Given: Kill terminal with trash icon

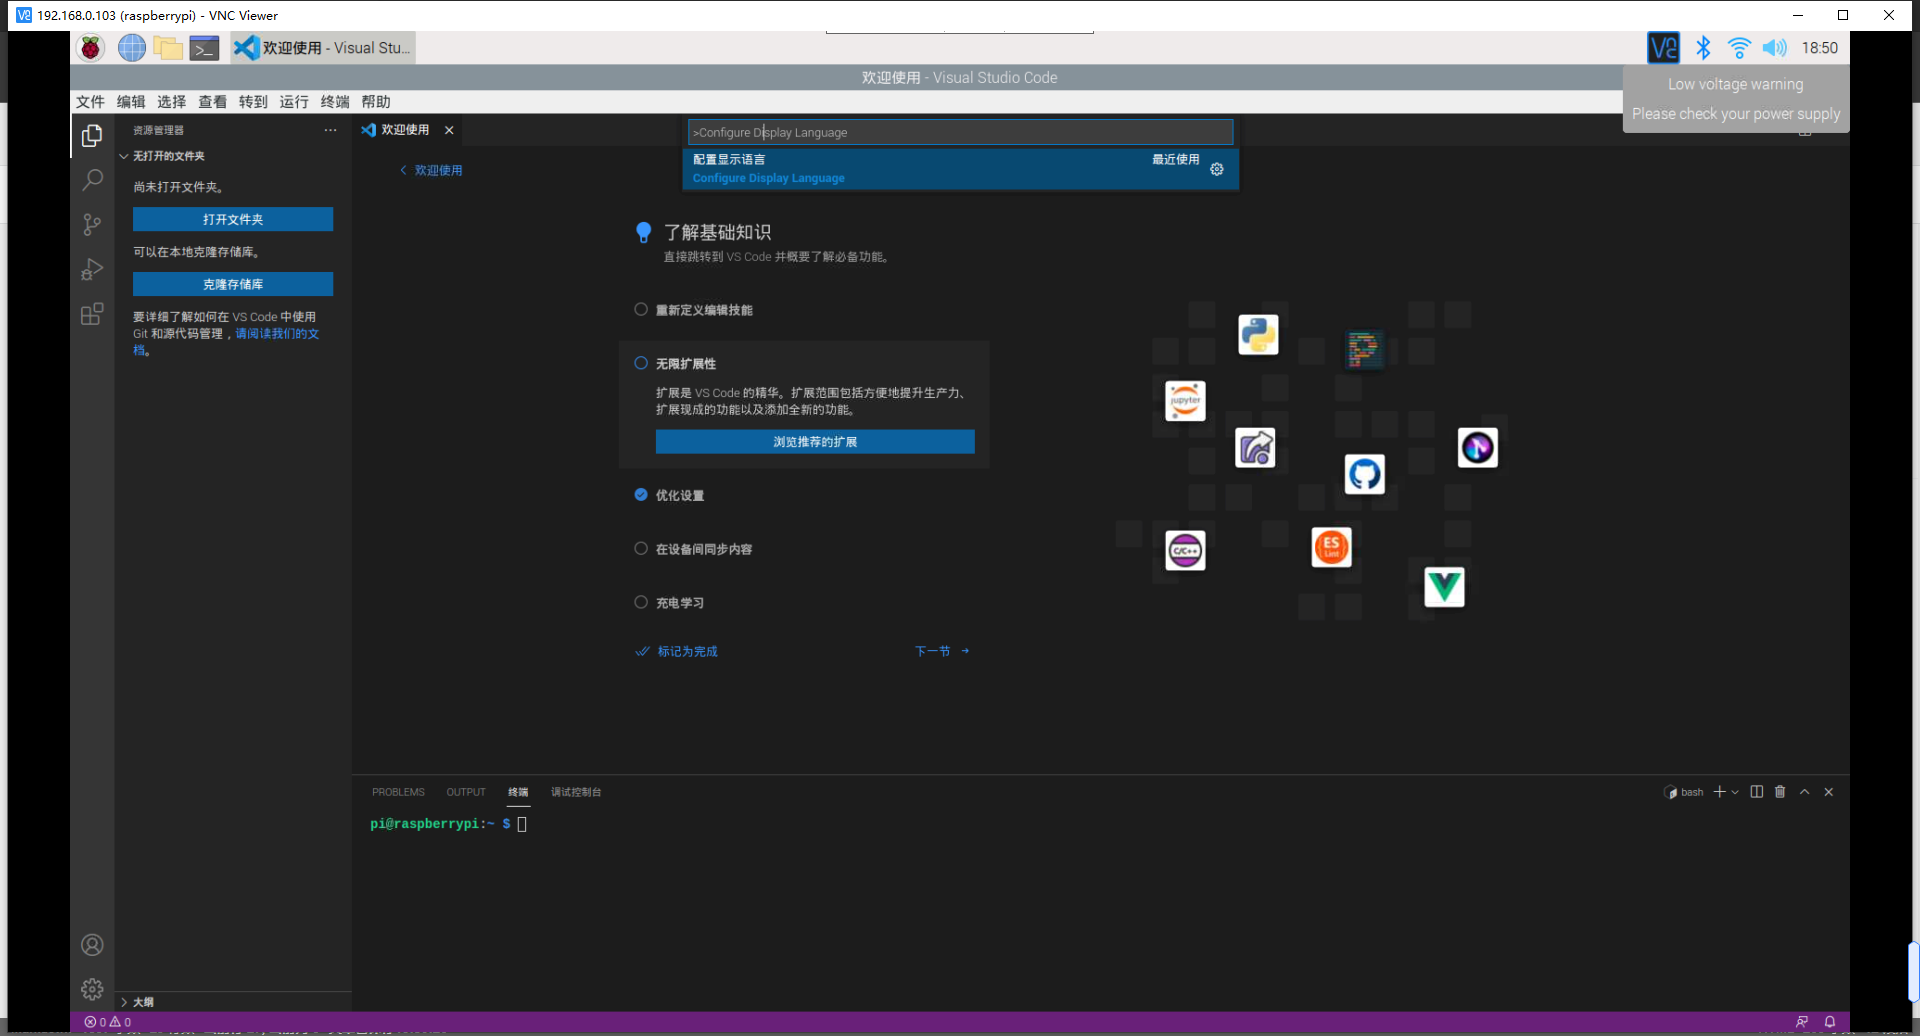Looking at the screenshot, I should tap(1780, 792).
